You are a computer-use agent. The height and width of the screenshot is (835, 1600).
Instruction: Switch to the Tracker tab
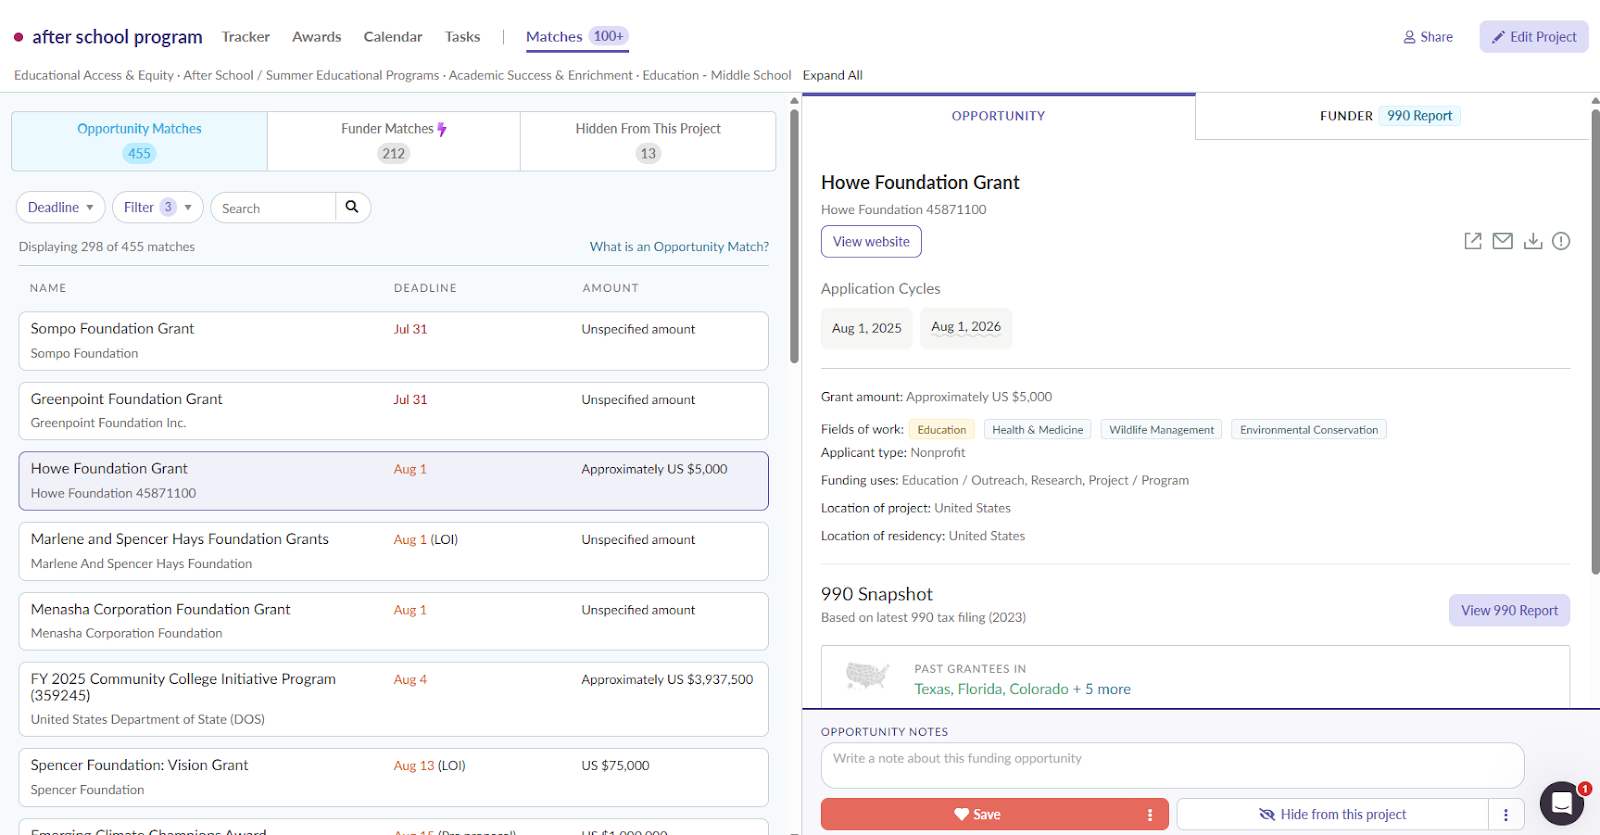point(245,37)
